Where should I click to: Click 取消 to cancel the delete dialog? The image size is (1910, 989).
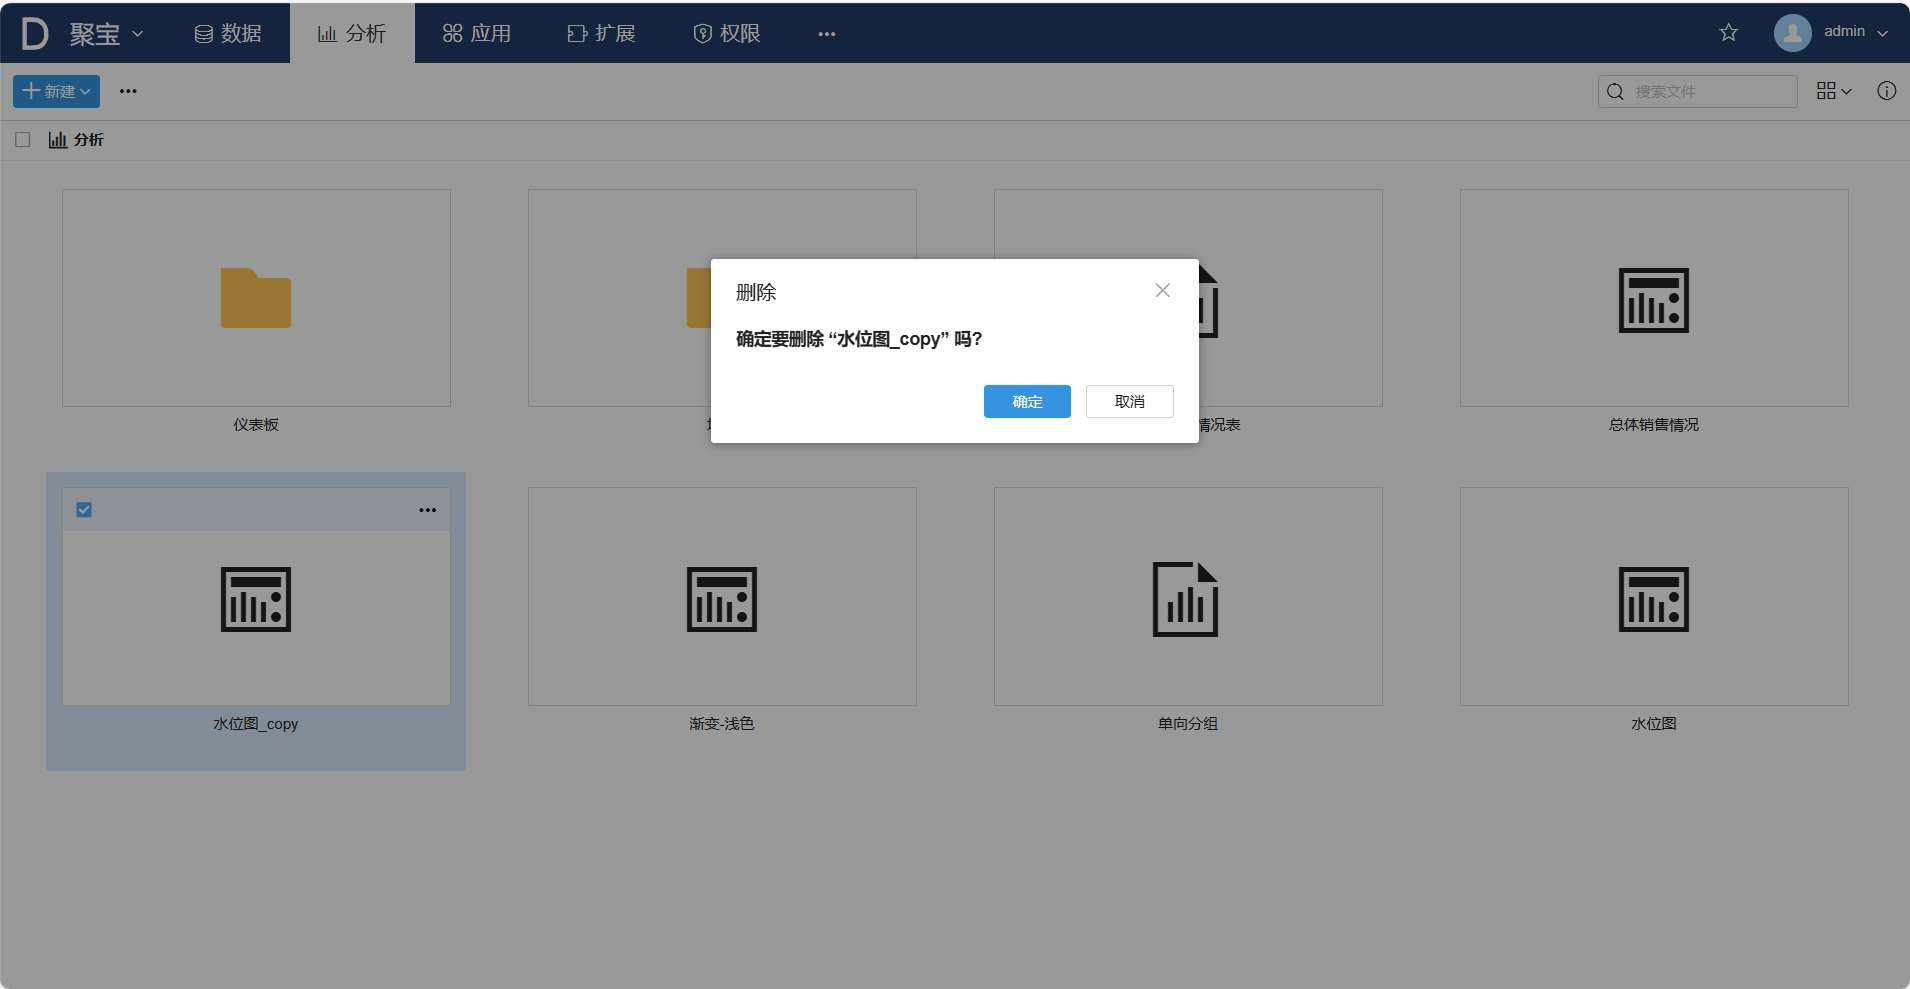coord(1129,401)
